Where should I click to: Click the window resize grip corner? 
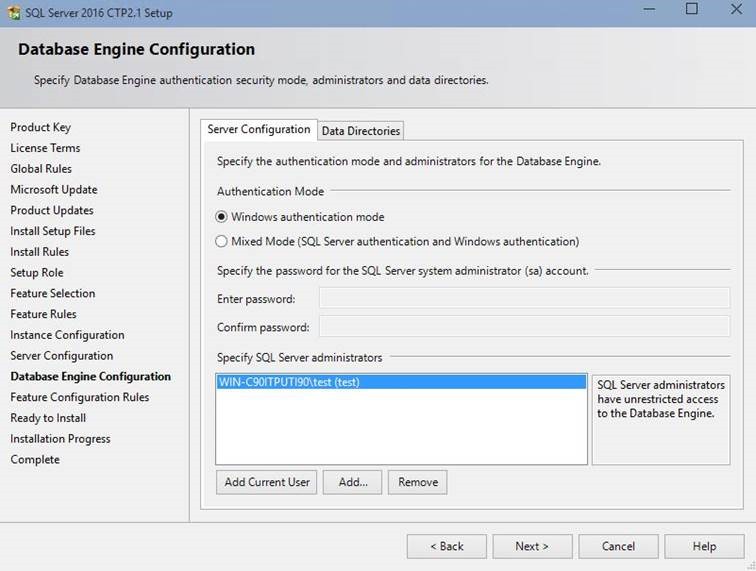[751, 566]
